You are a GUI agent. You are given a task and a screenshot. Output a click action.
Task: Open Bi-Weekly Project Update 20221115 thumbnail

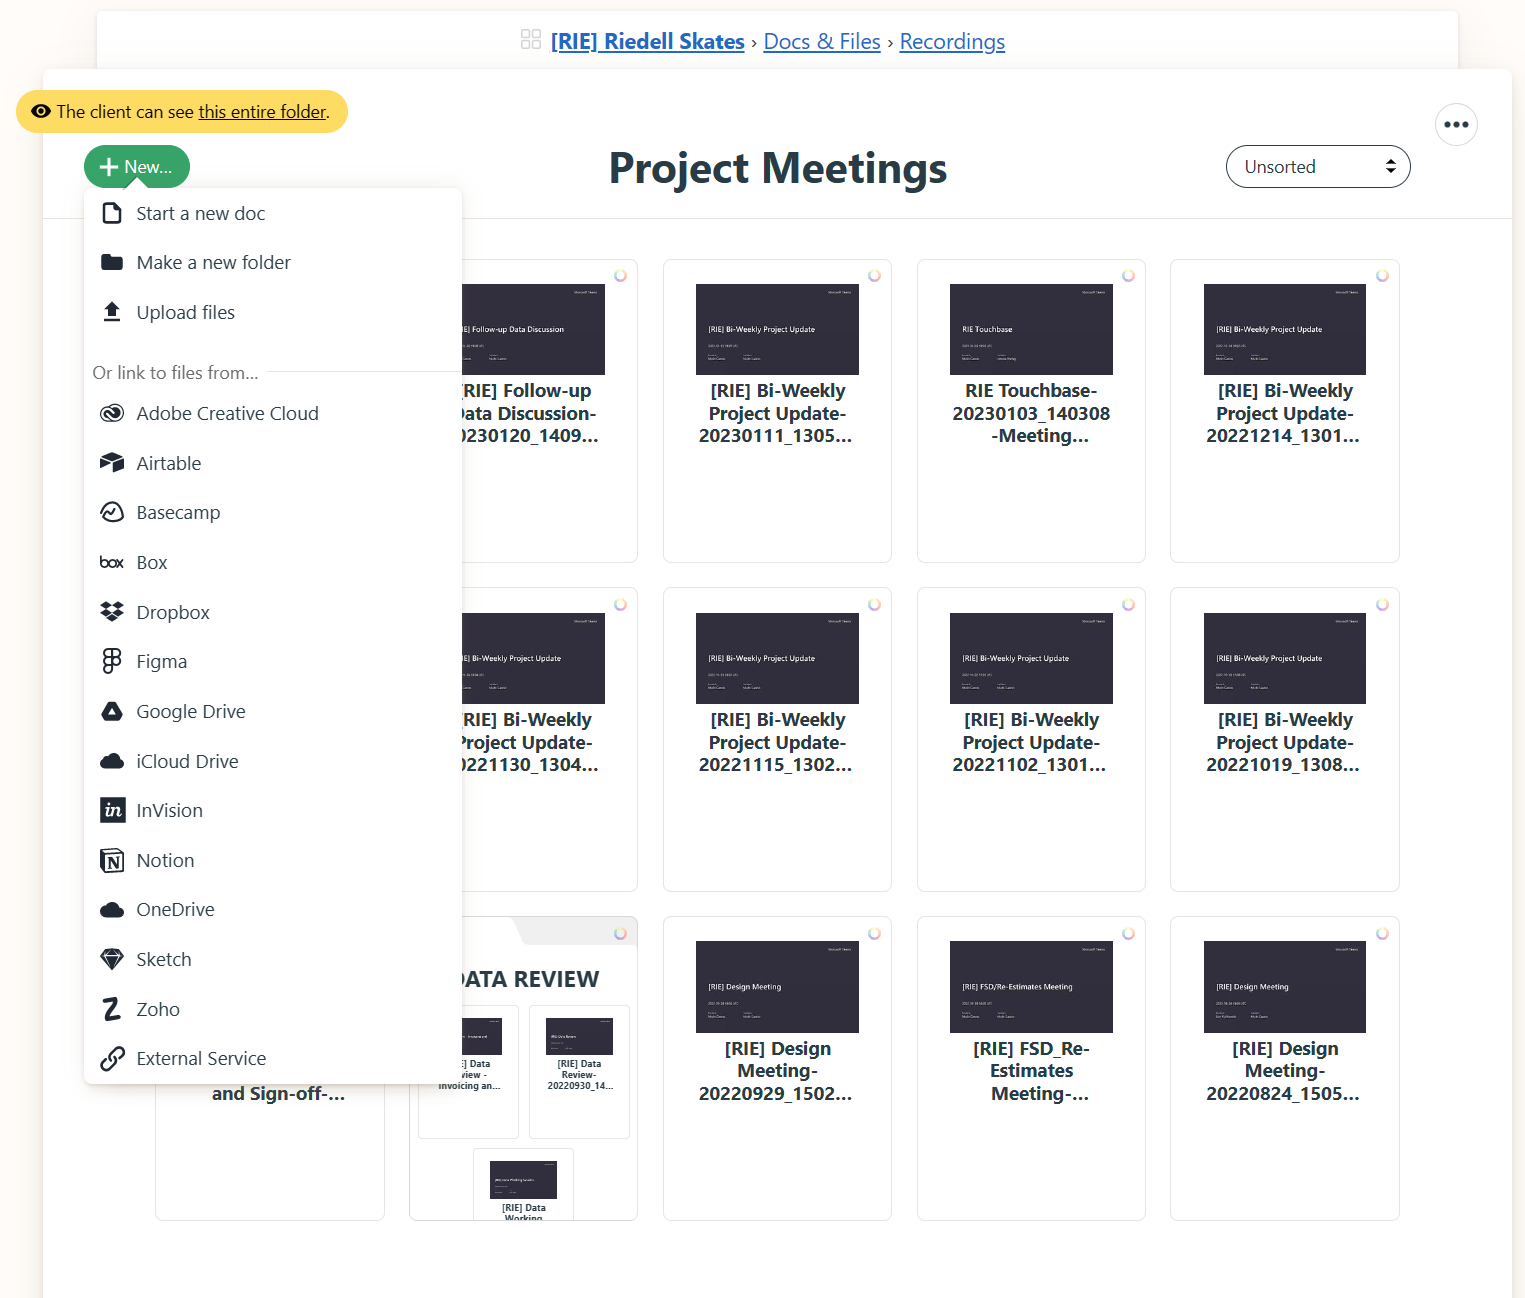(x=777, y=658)
